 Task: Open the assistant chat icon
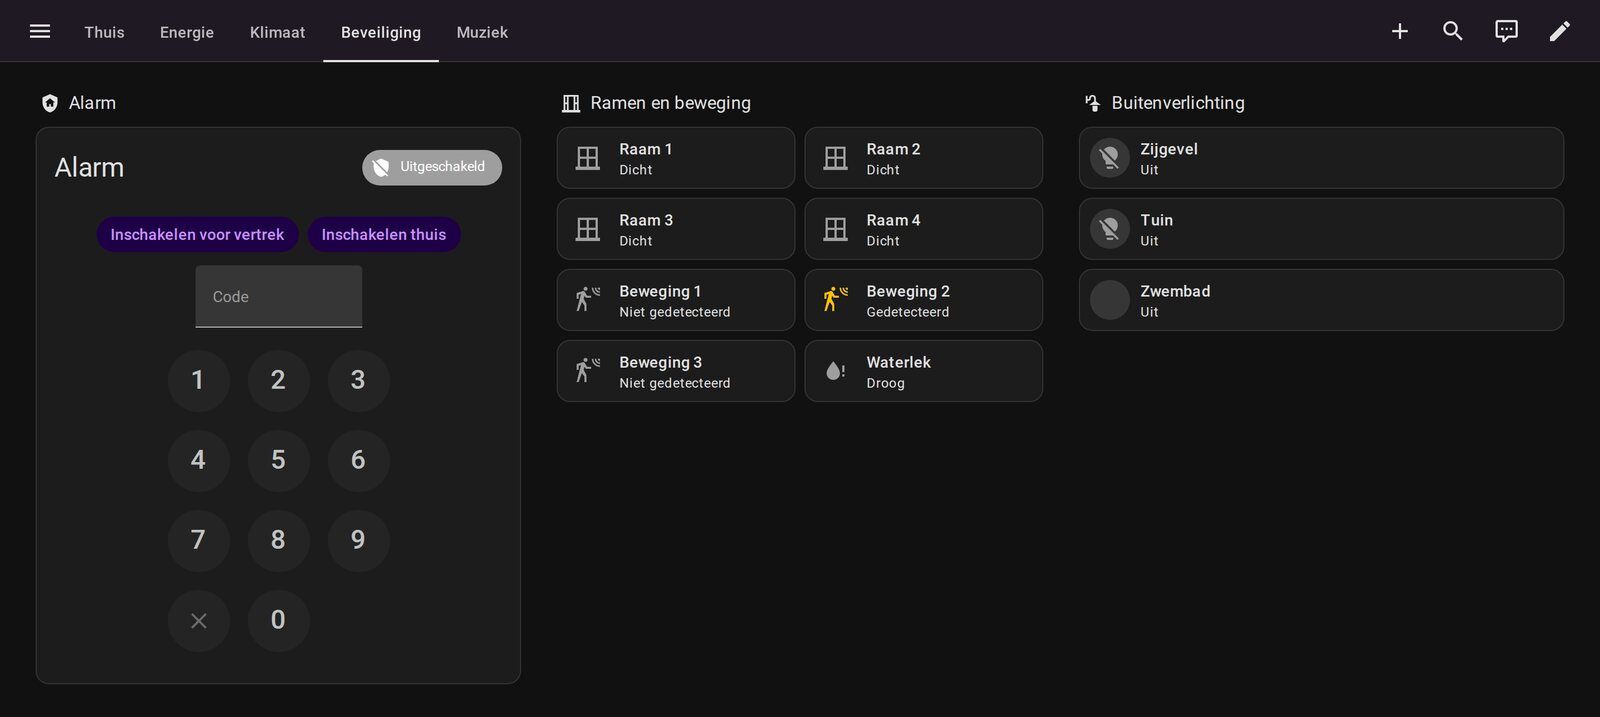coord(1506,31)
